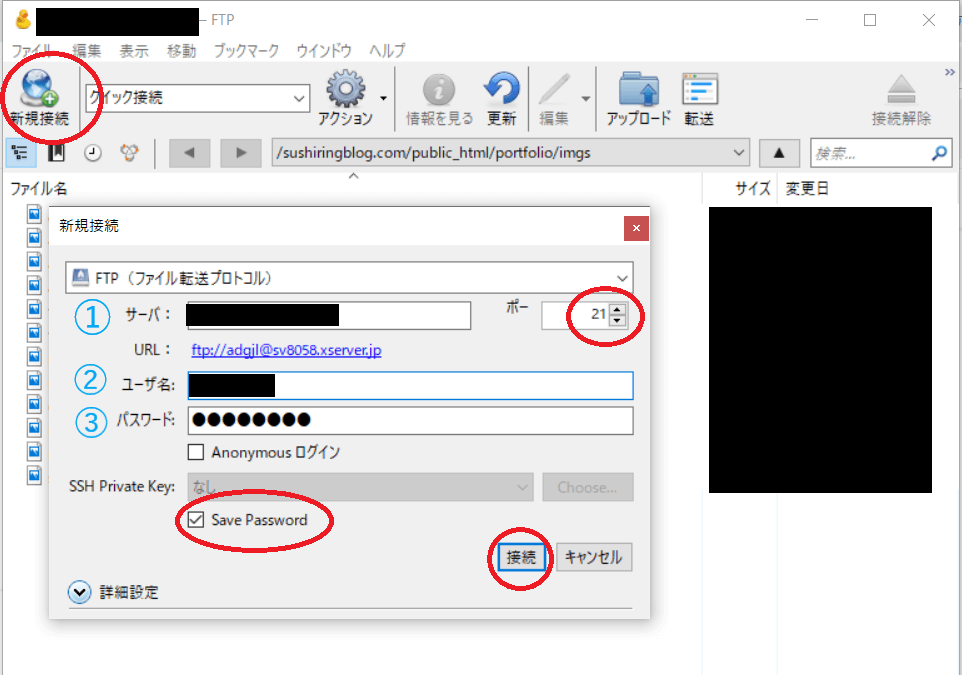Open the ブックマーク menu
Screen dimensions: 962x675
[246, 50]
